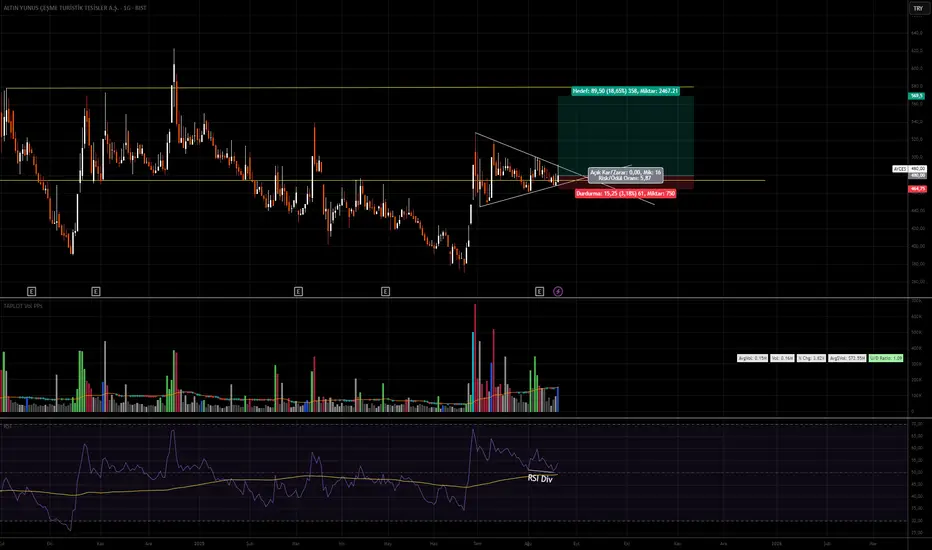Click the first earnings E marker
Screen dimensions: 932x550
pyautogui.click(x=32, y=291)
